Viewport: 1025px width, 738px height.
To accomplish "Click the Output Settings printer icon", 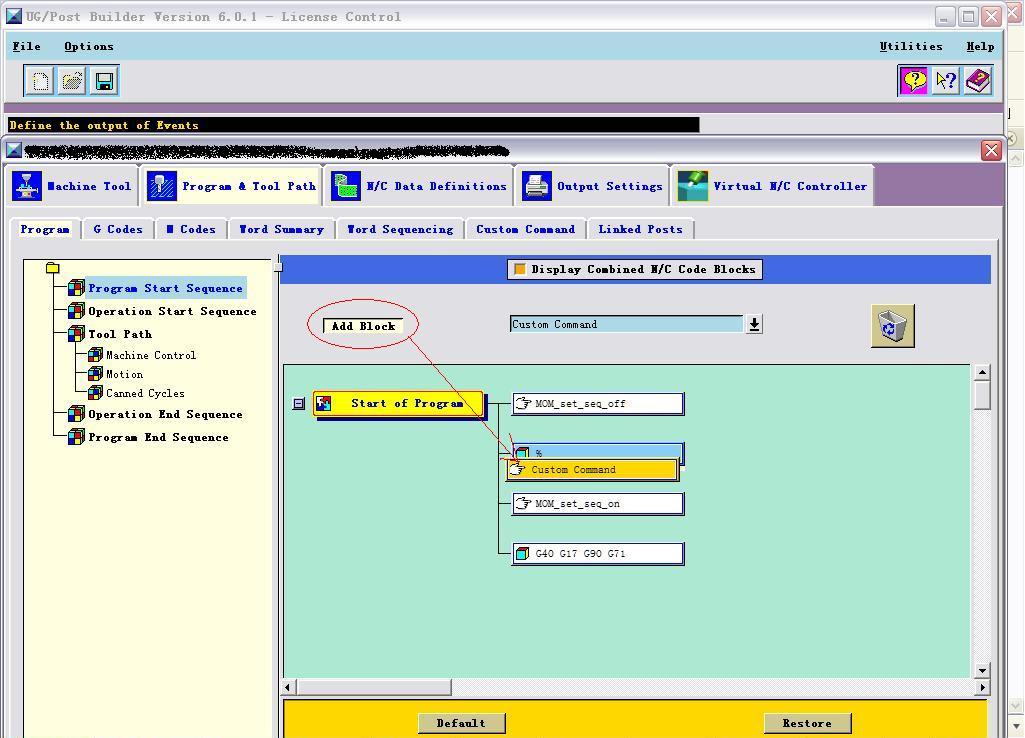I will tap(537, 186).
